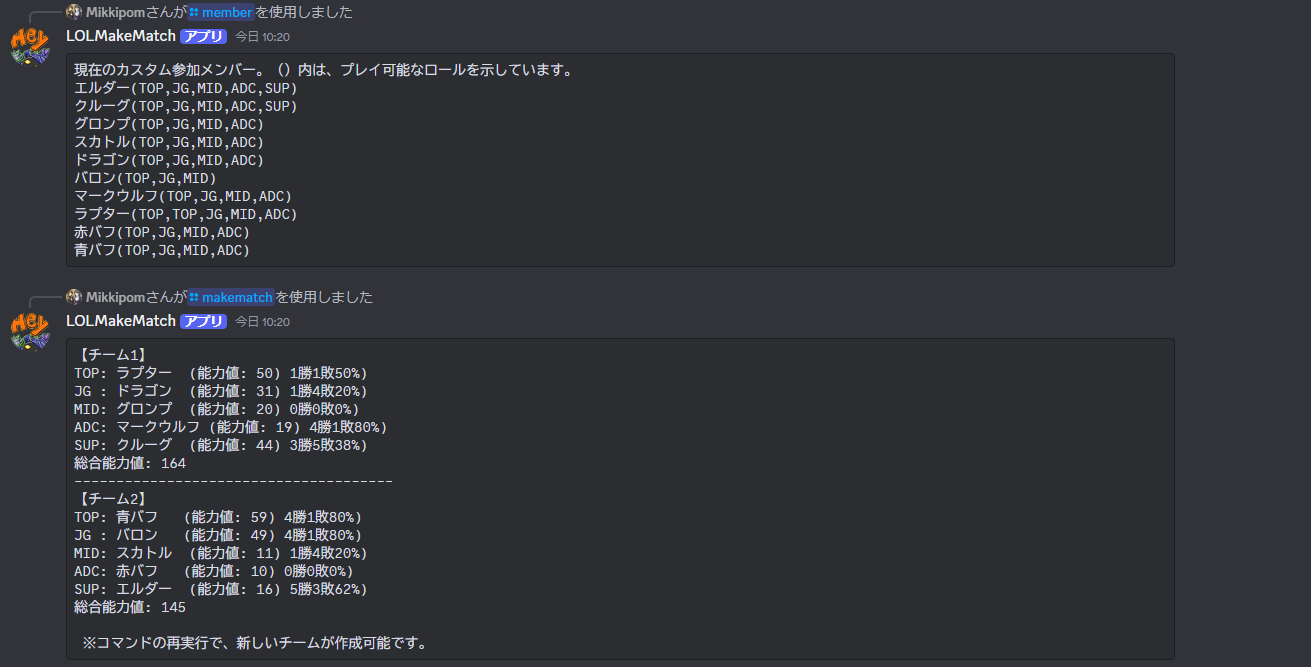The width and height of the screenshot is (1311, 667).
Task: Click the アプリ badge next to the first LOLMakeMatch name
Action: 202,35
